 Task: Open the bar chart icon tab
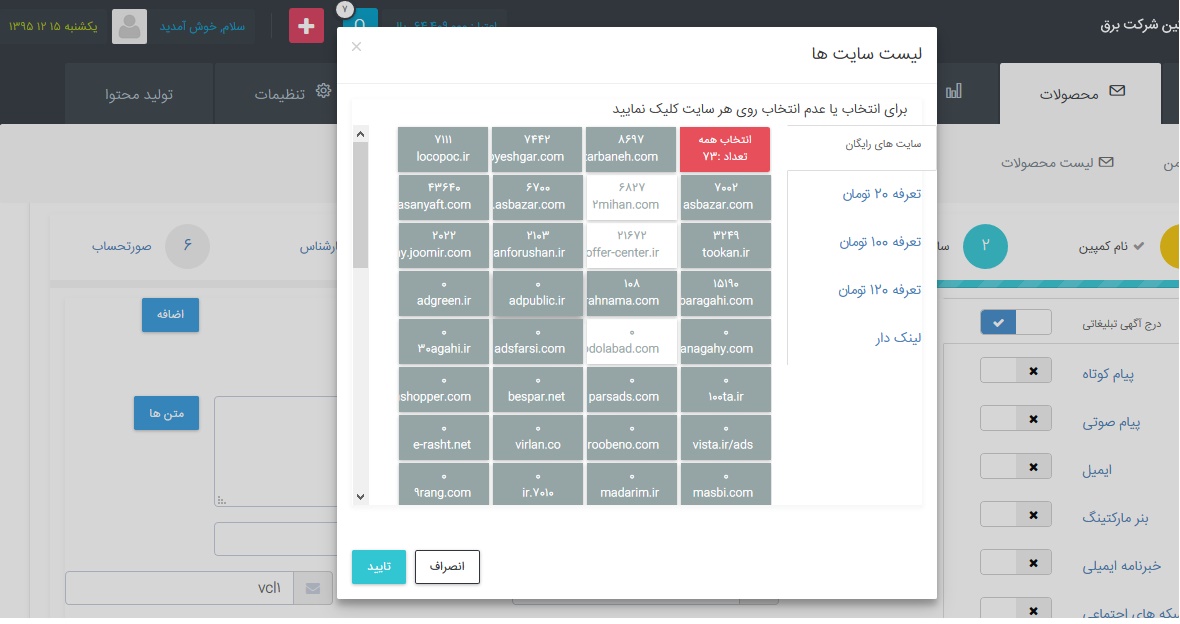953,92
